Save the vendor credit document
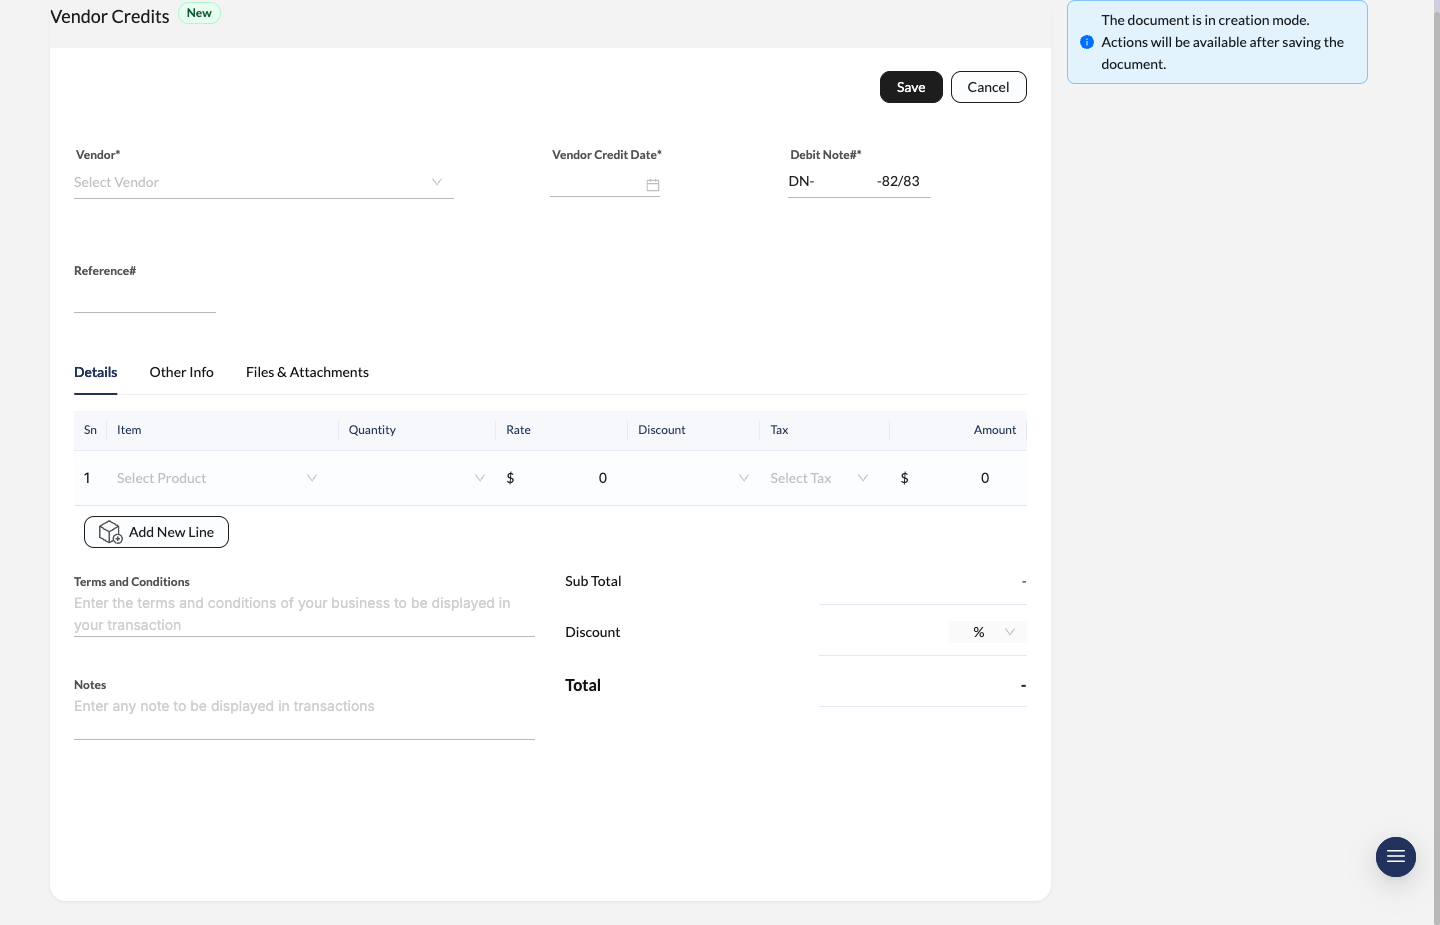1440x925 pixels. (911, 87)
